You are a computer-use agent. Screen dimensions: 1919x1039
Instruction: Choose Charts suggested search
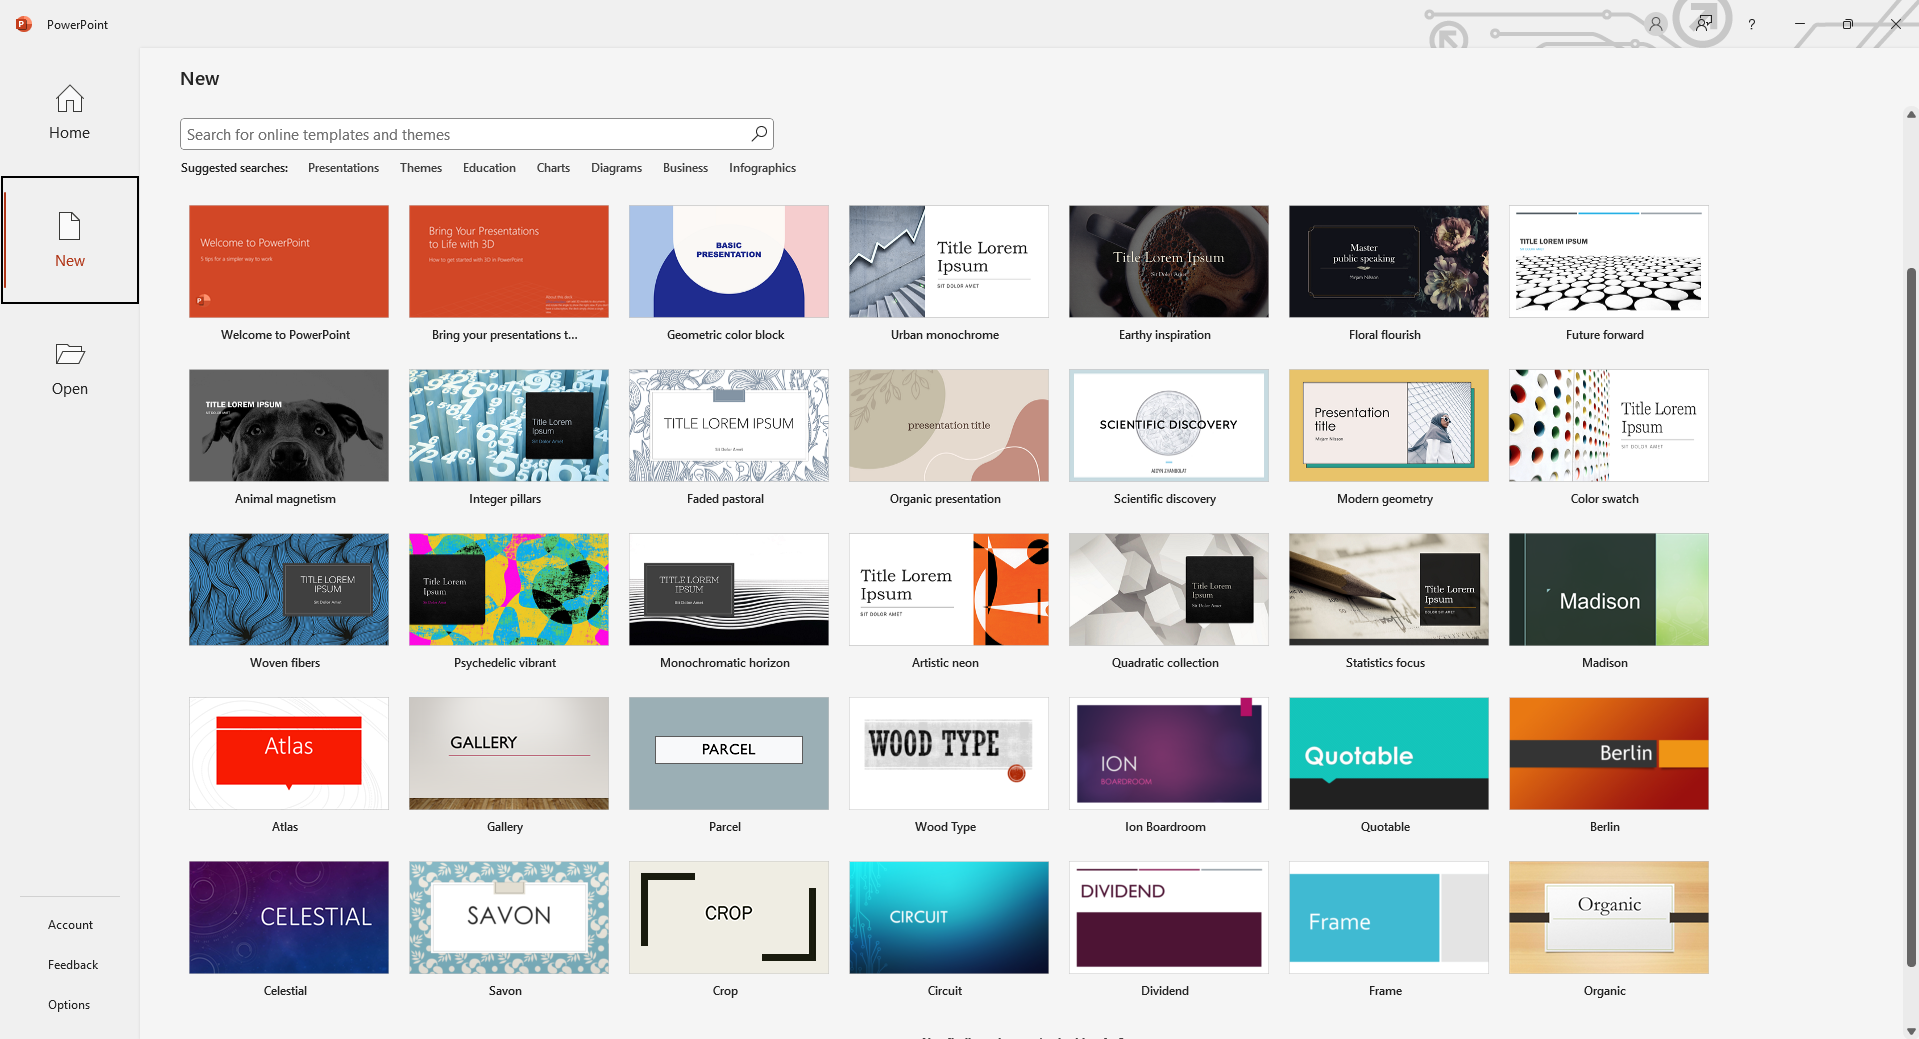pyautogui.click(x=553, y=168)
